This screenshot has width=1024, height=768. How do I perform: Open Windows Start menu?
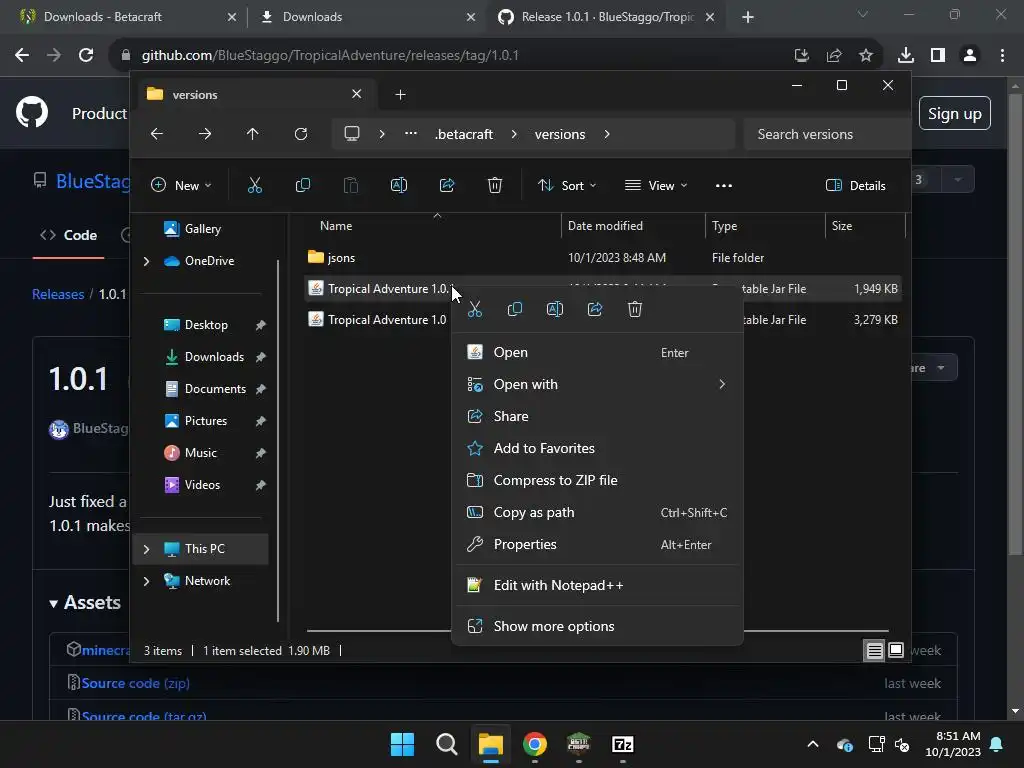[402, 744]
